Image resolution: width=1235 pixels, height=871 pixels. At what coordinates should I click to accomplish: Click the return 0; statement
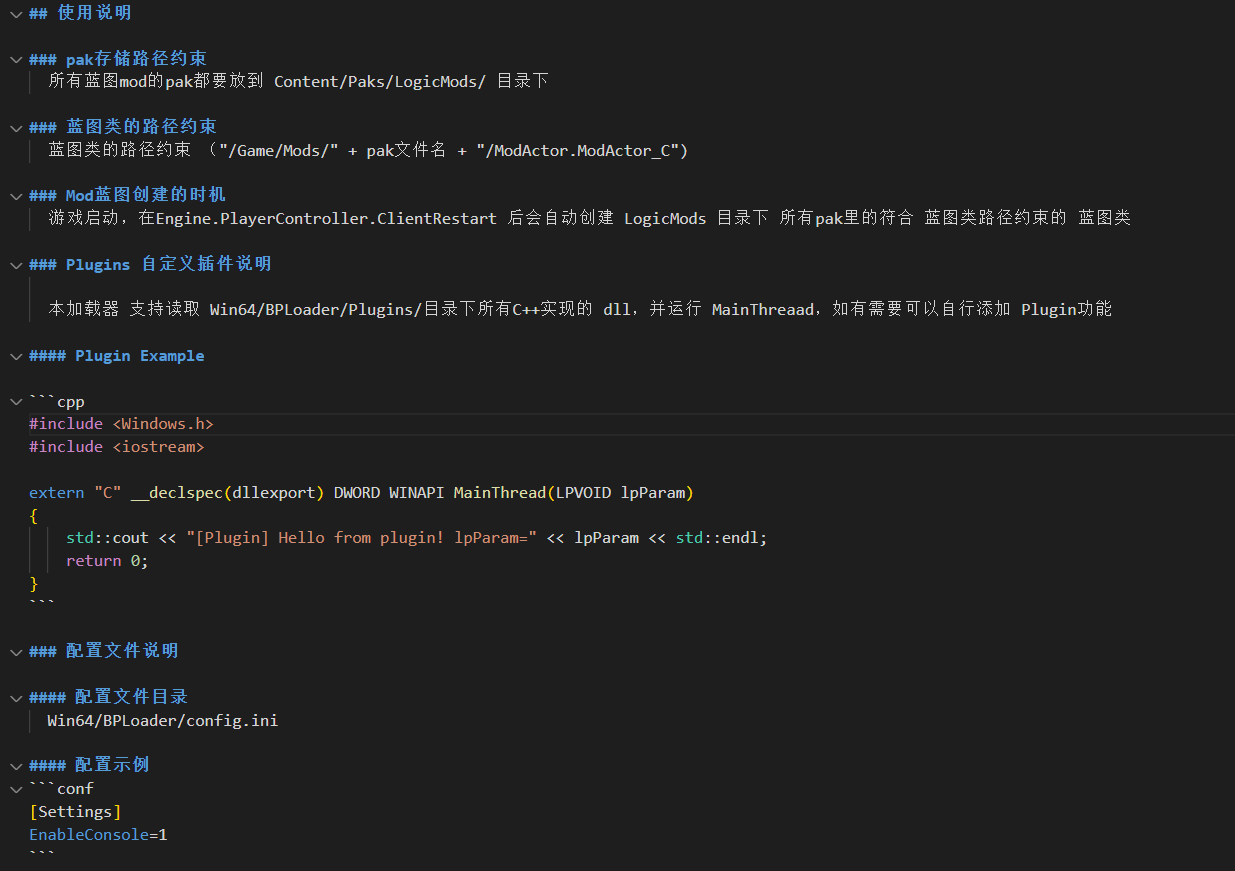pos(107,561)
